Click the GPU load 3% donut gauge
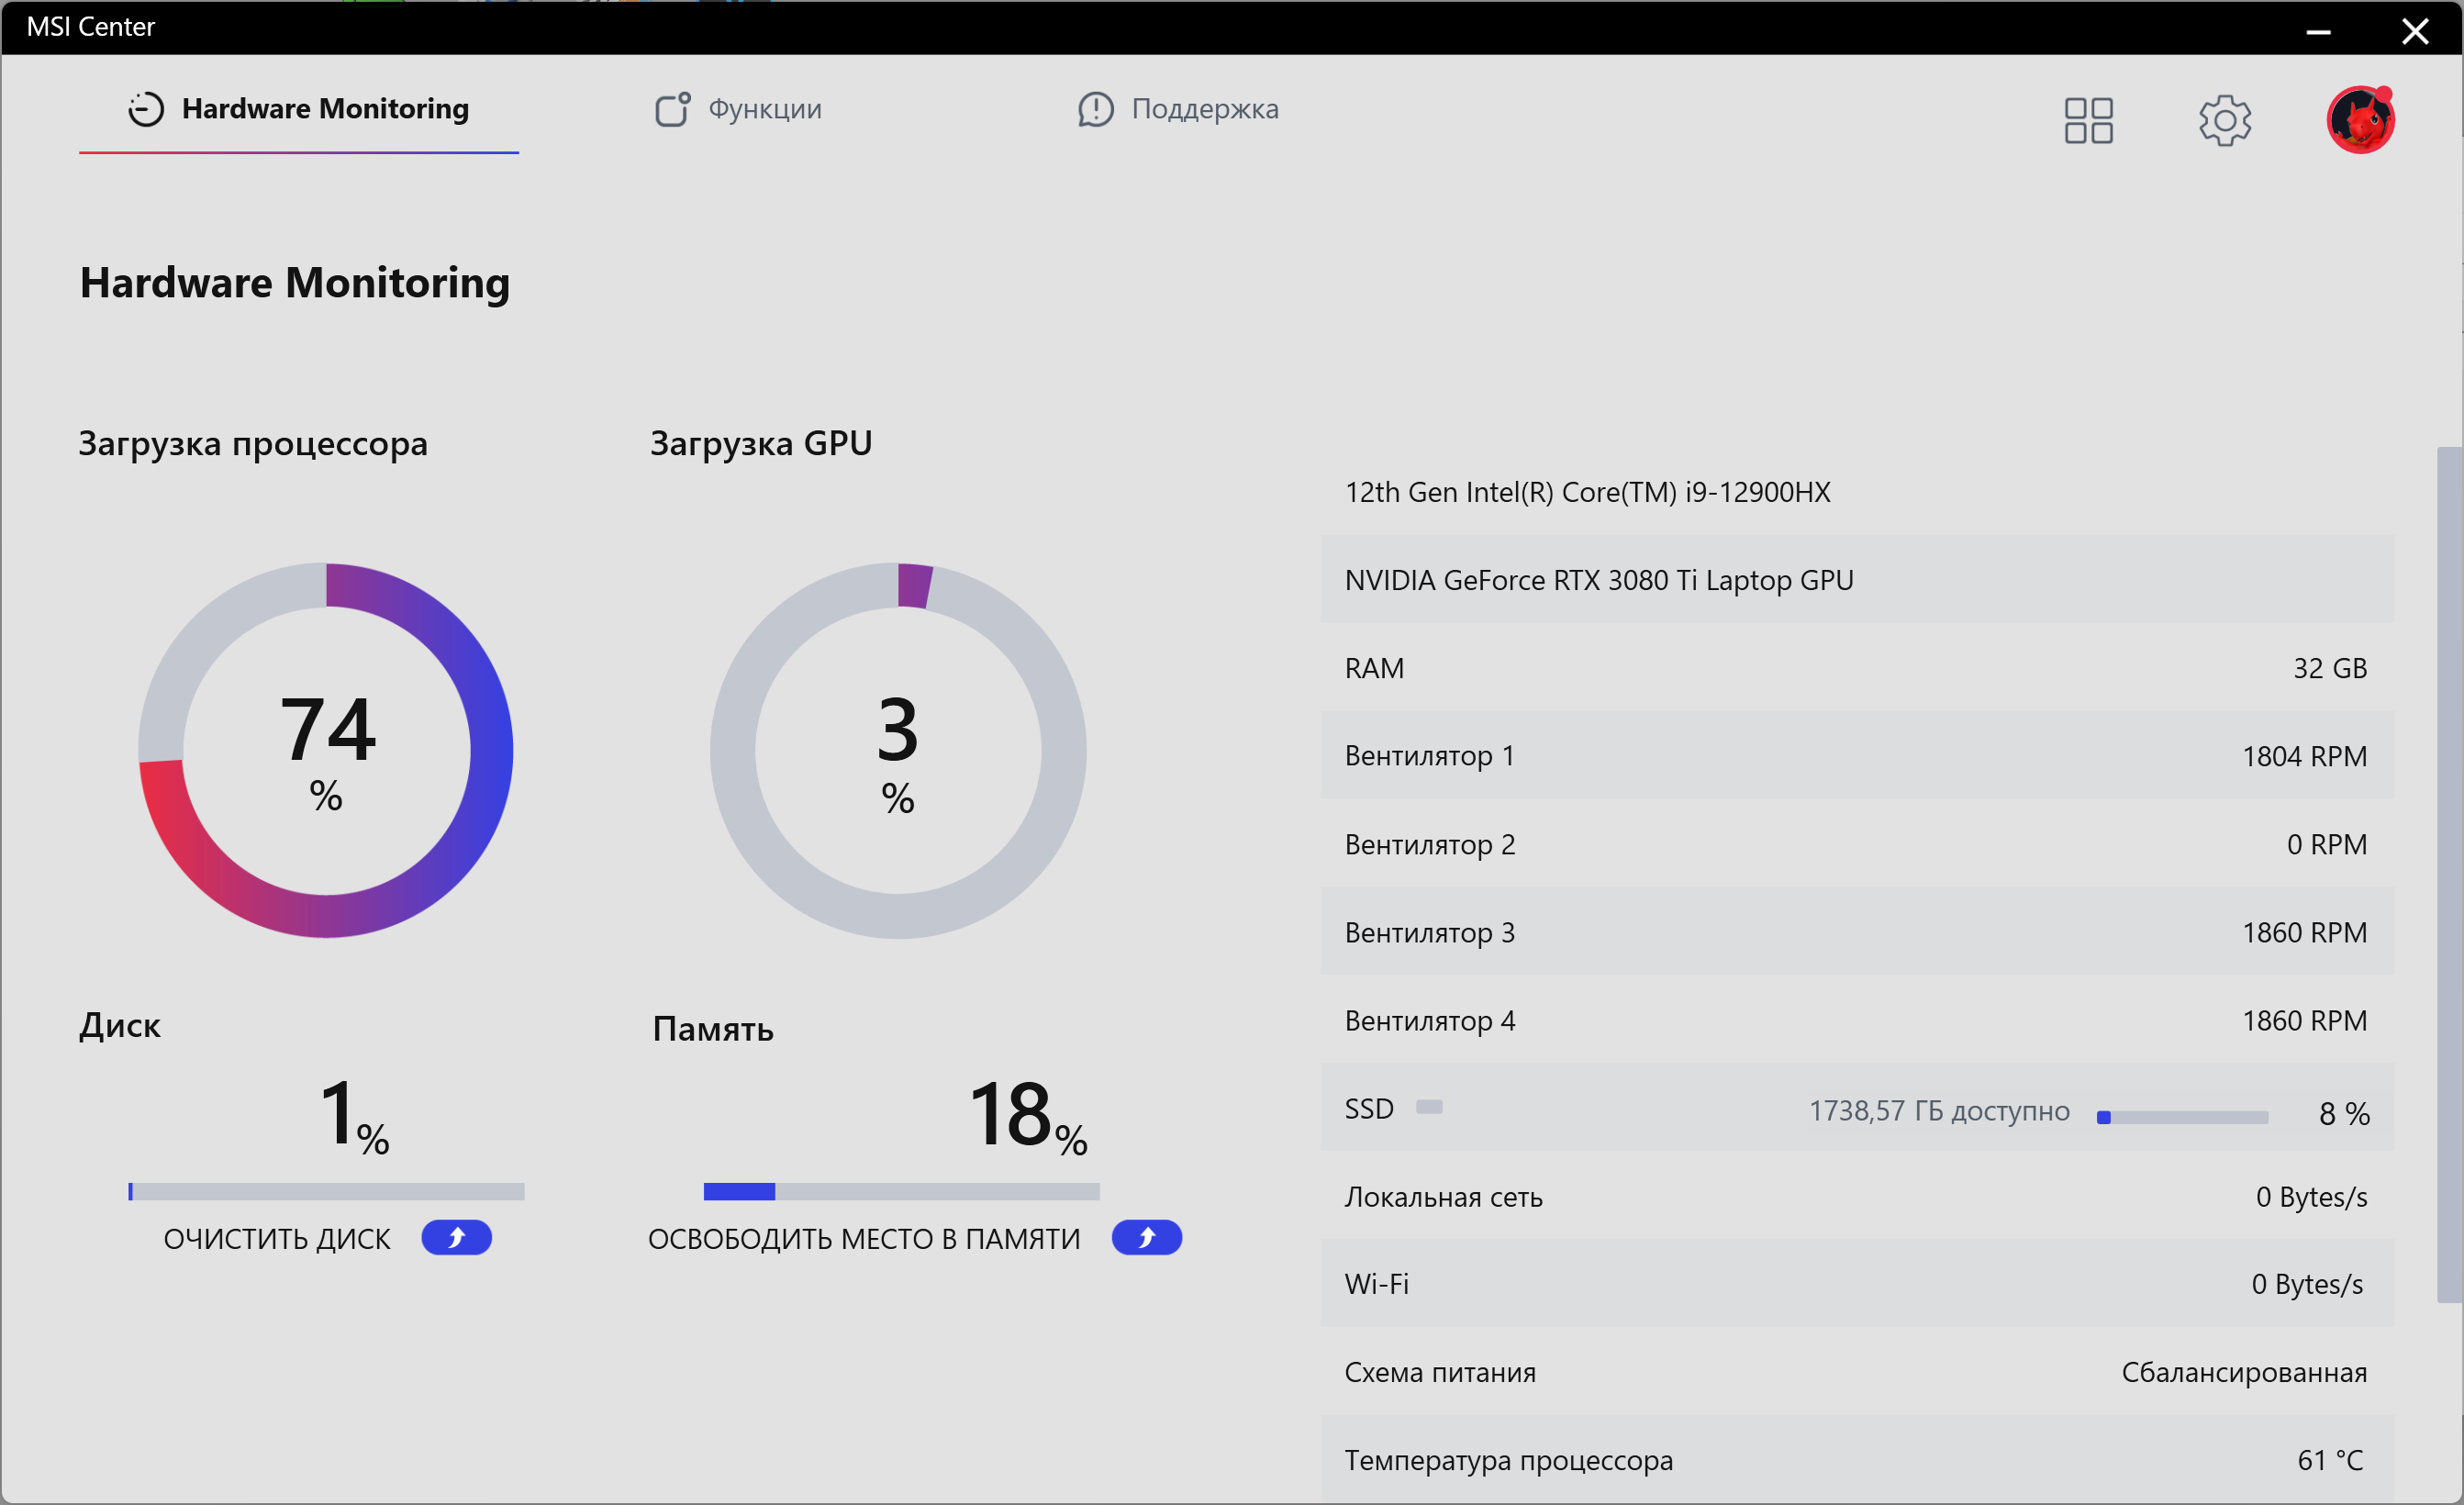Viewport: 2464px width, 1505px height. click(898, 750)
